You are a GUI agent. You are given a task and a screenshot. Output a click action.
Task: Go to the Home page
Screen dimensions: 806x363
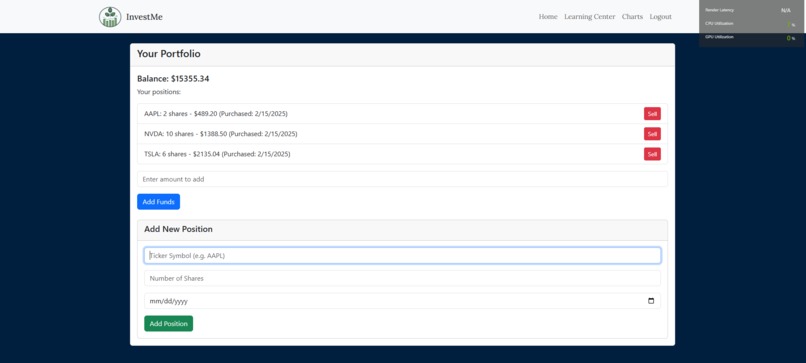[548, 16]
